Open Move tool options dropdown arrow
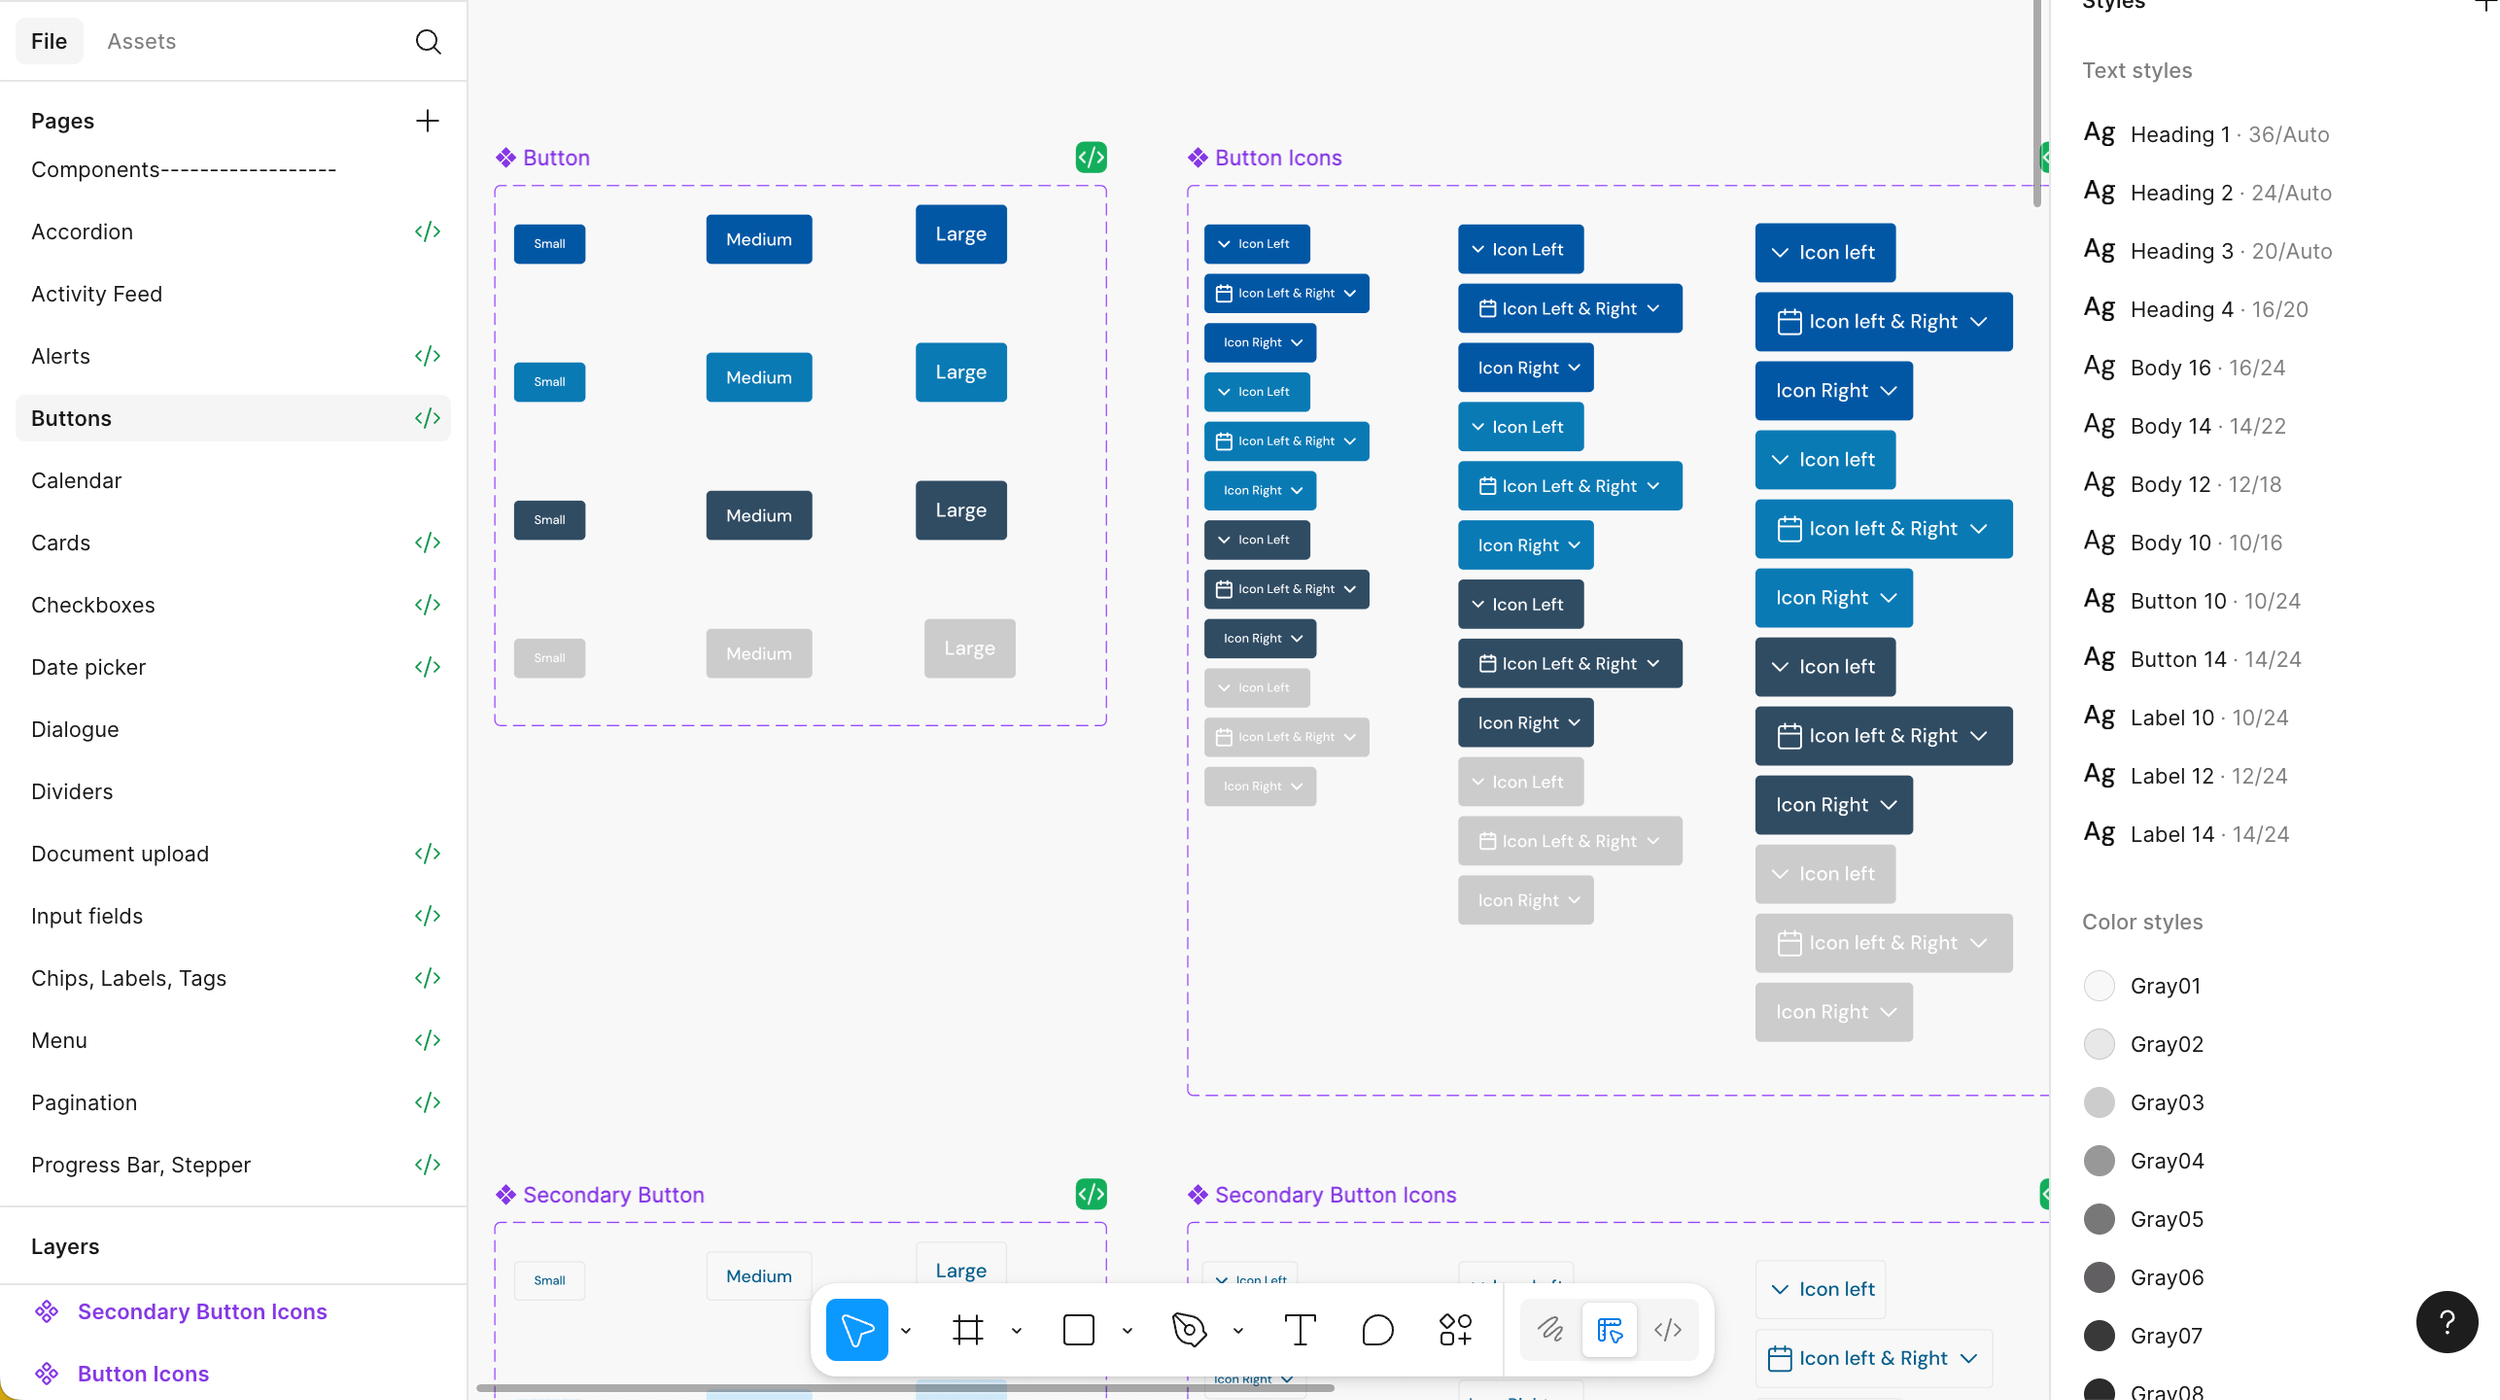 tap(906, 1331)
